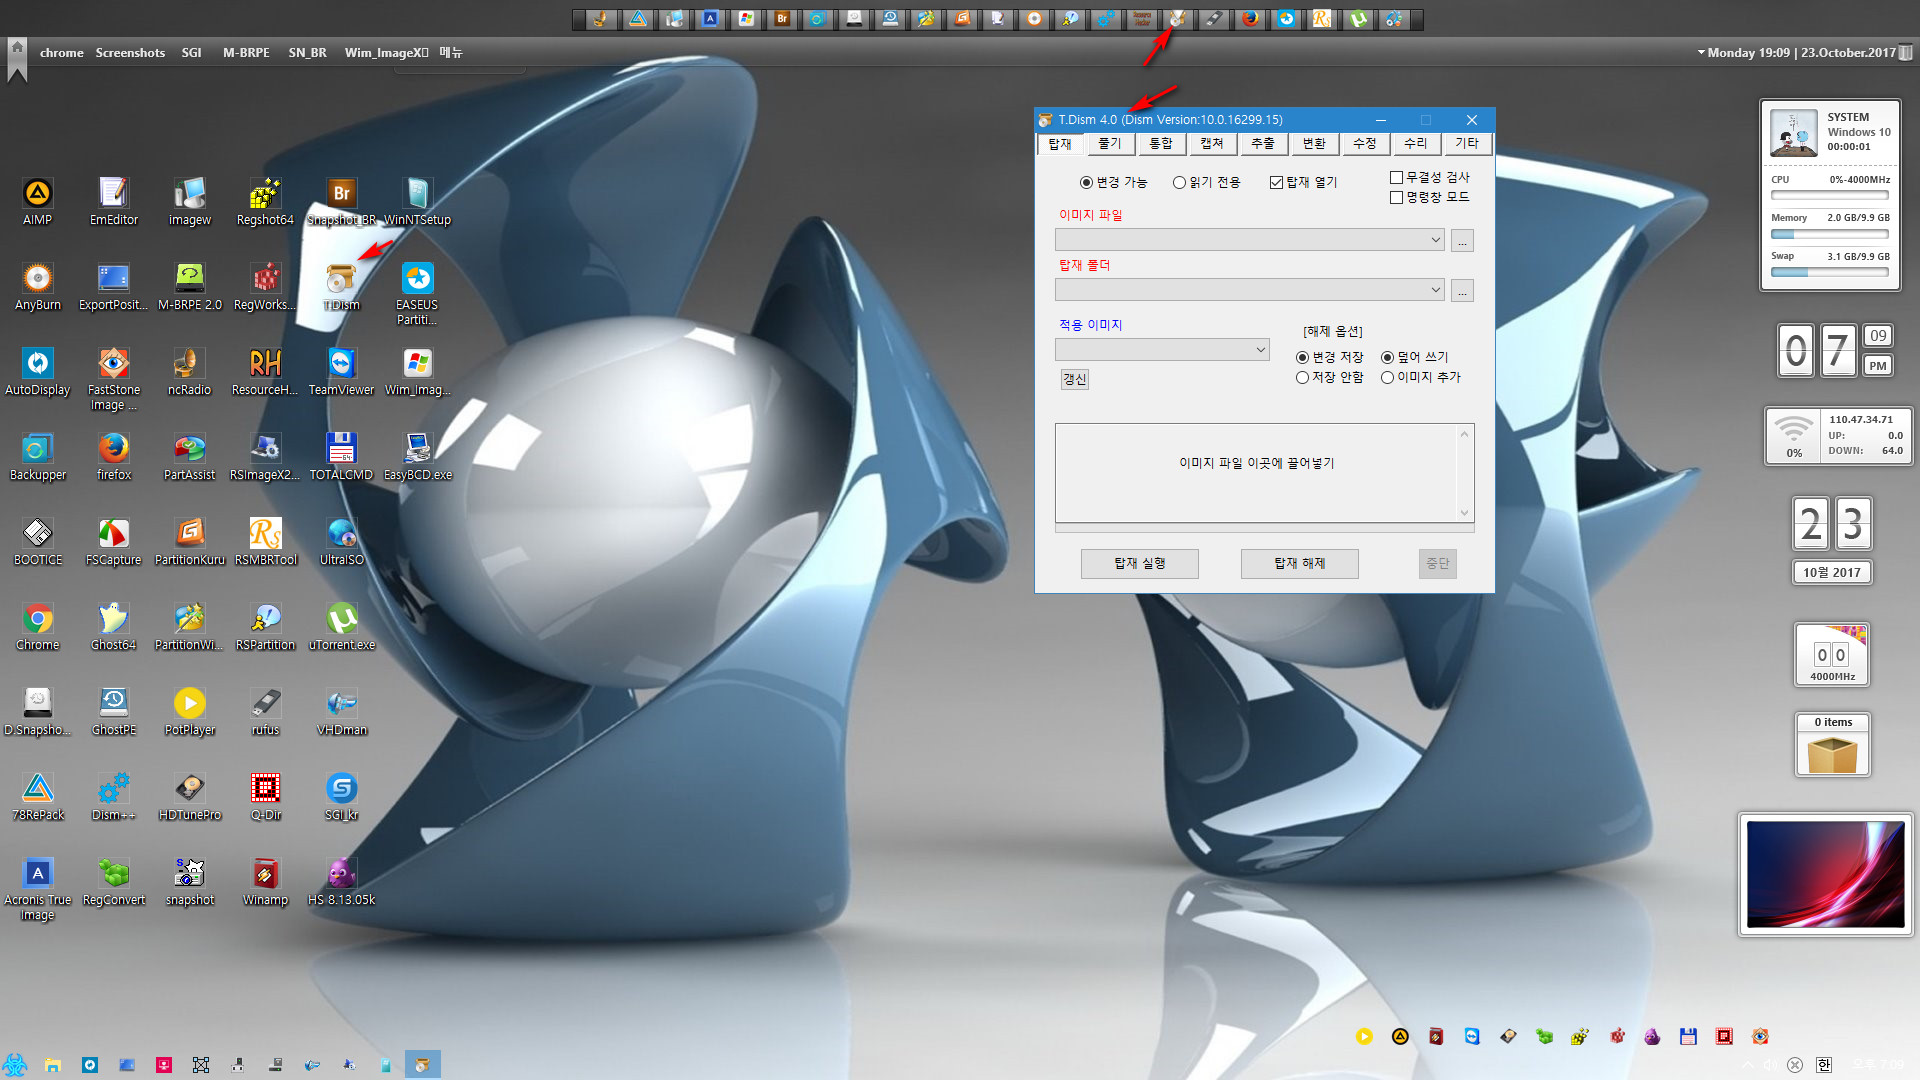The image size is (1920, 1080).
Task: Enable the 명령창 모드 checkbox
Action: (1430, 197)
